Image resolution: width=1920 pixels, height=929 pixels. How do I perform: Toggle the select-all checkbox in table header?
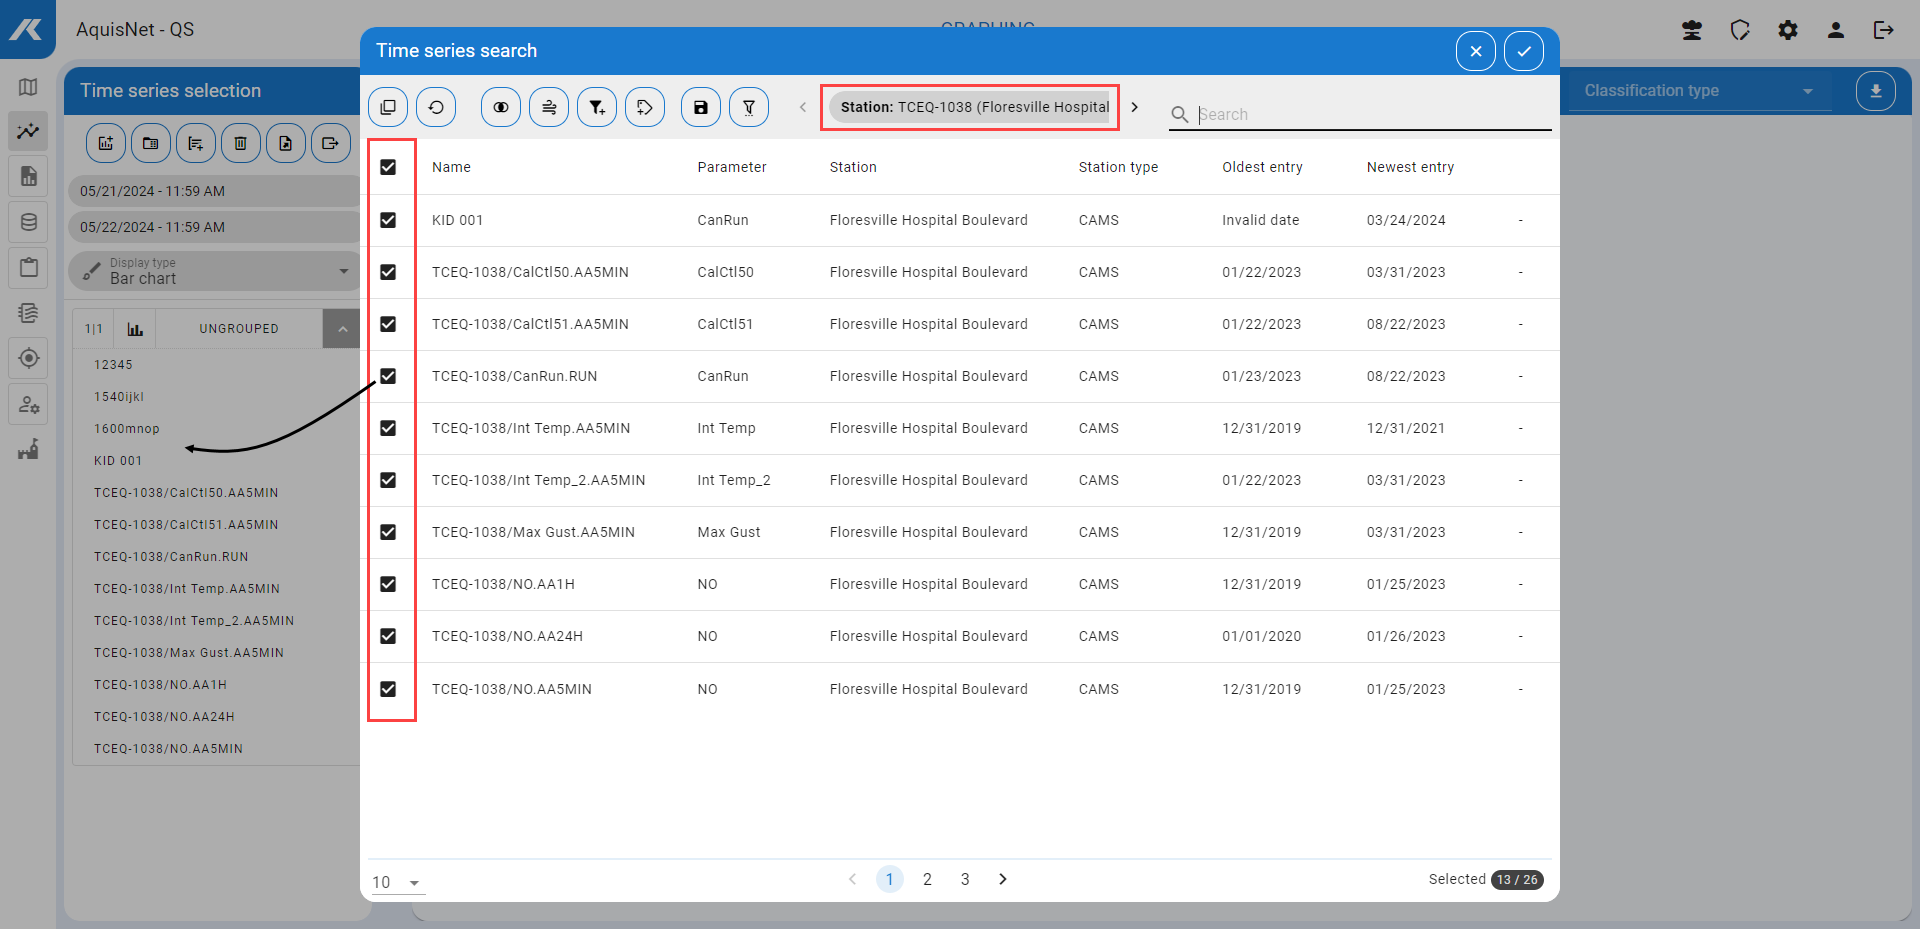tap(388, 167)
